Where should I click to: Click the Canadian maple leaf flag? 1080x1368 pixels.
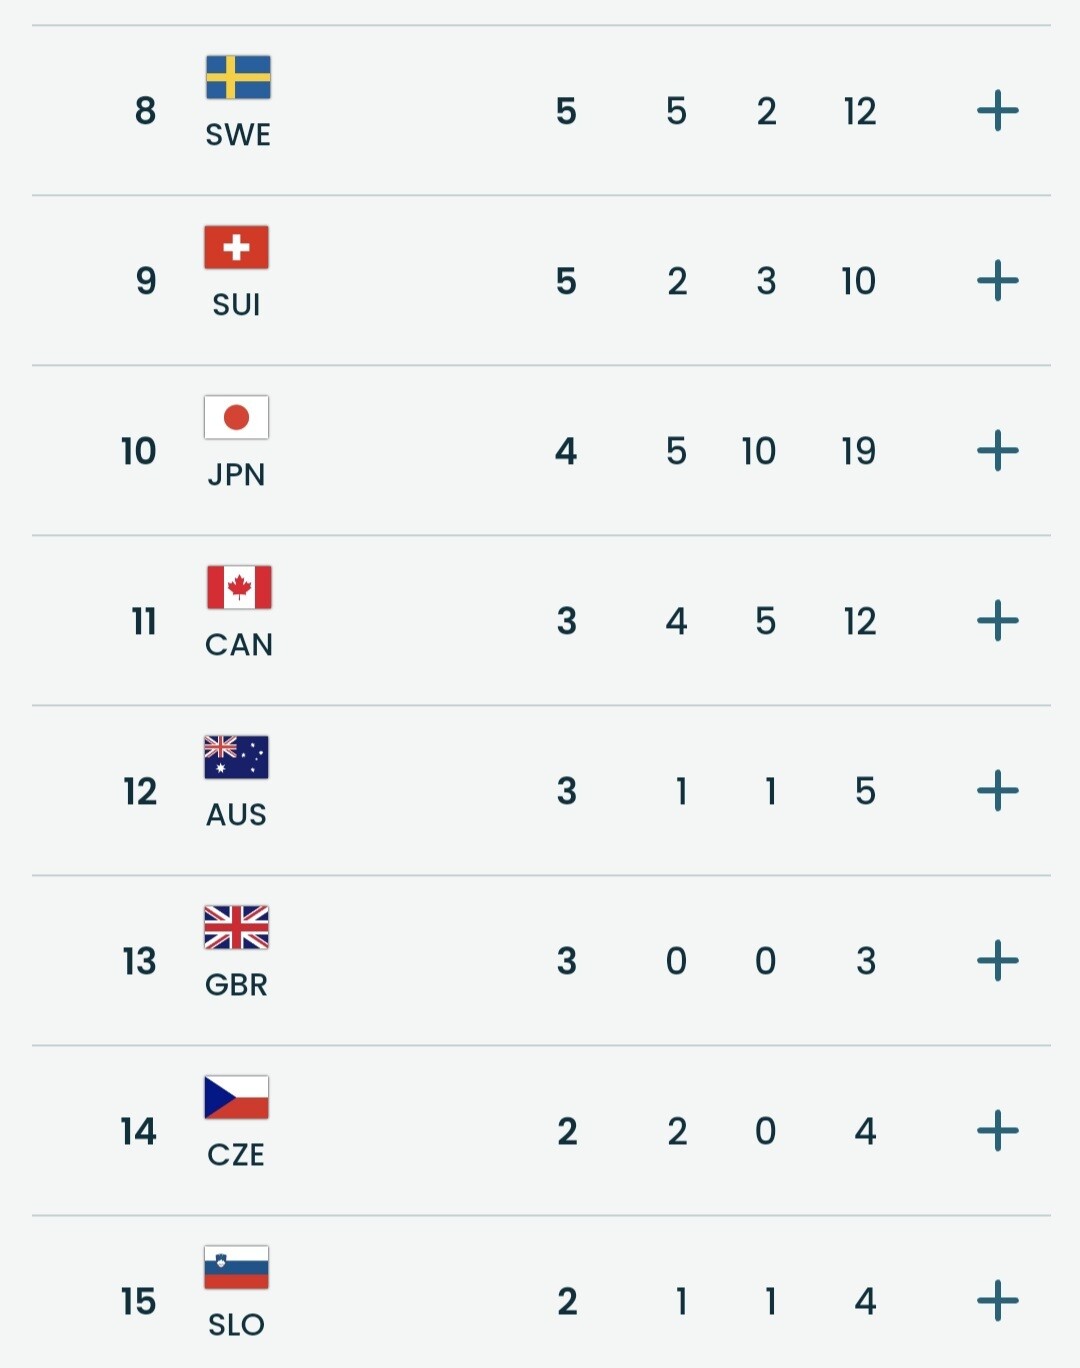point(238,587)
